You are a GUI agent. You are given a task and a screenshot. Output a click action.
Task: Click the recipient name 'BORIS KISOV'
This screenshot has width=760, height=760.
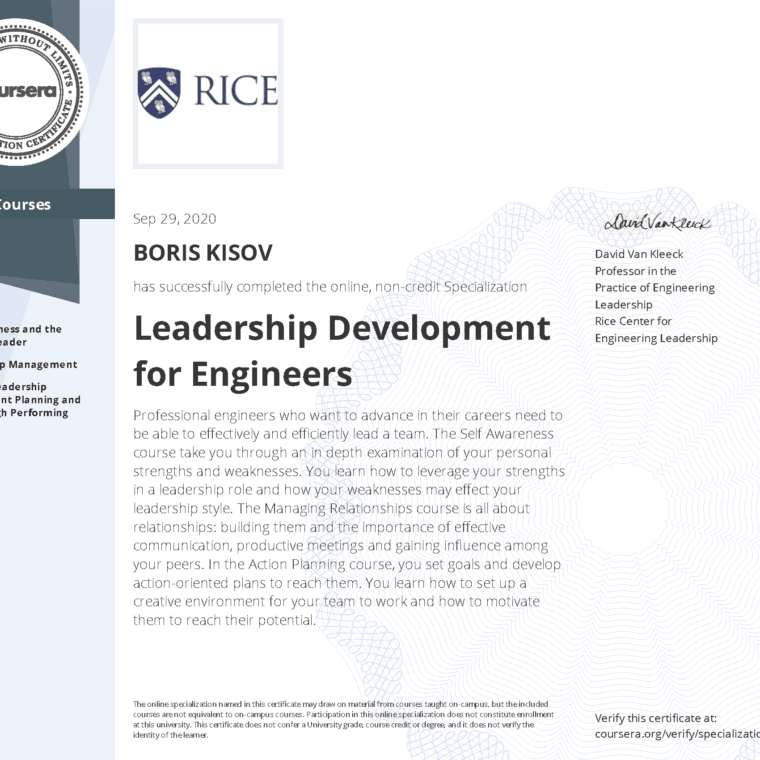203,253
